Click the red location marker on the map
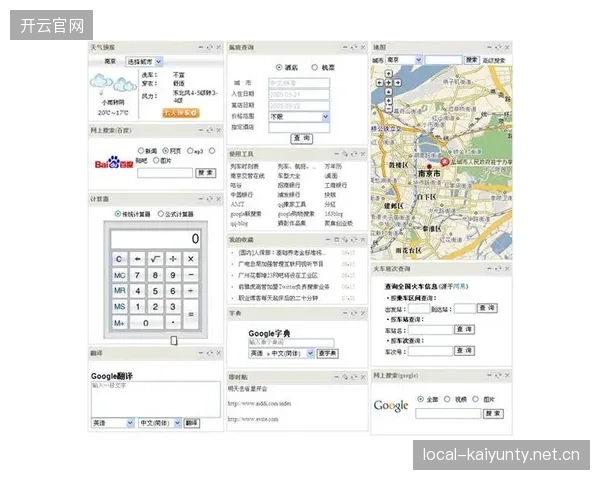The image size is (600, 480). (x=445, y=162)
